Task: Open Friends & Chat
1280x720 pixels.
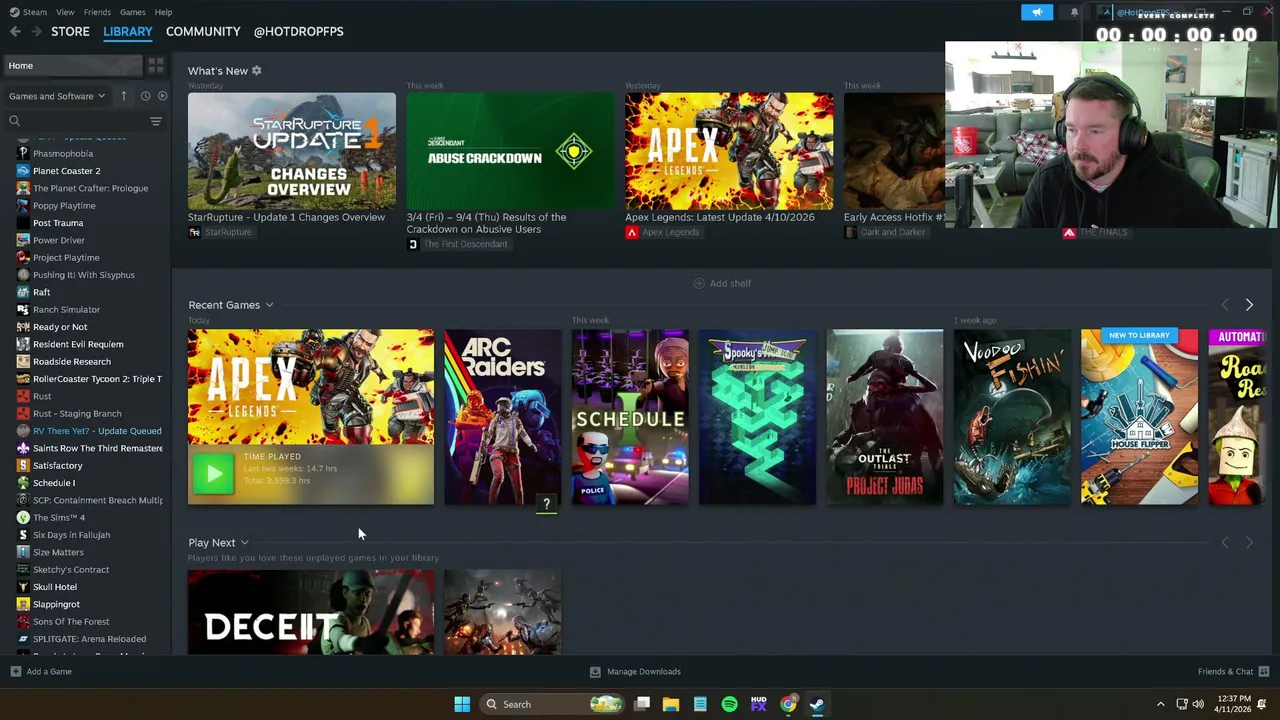Action: coord(1225,672)
